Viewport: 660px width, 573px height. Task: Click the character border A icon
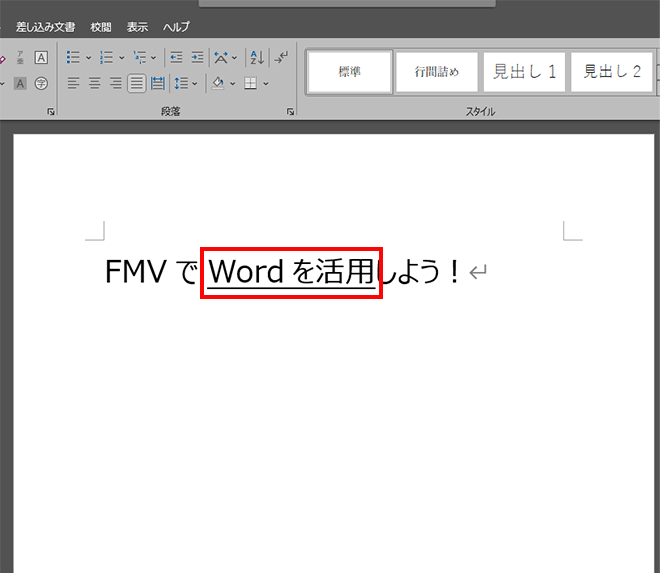(x=41, y=57)
